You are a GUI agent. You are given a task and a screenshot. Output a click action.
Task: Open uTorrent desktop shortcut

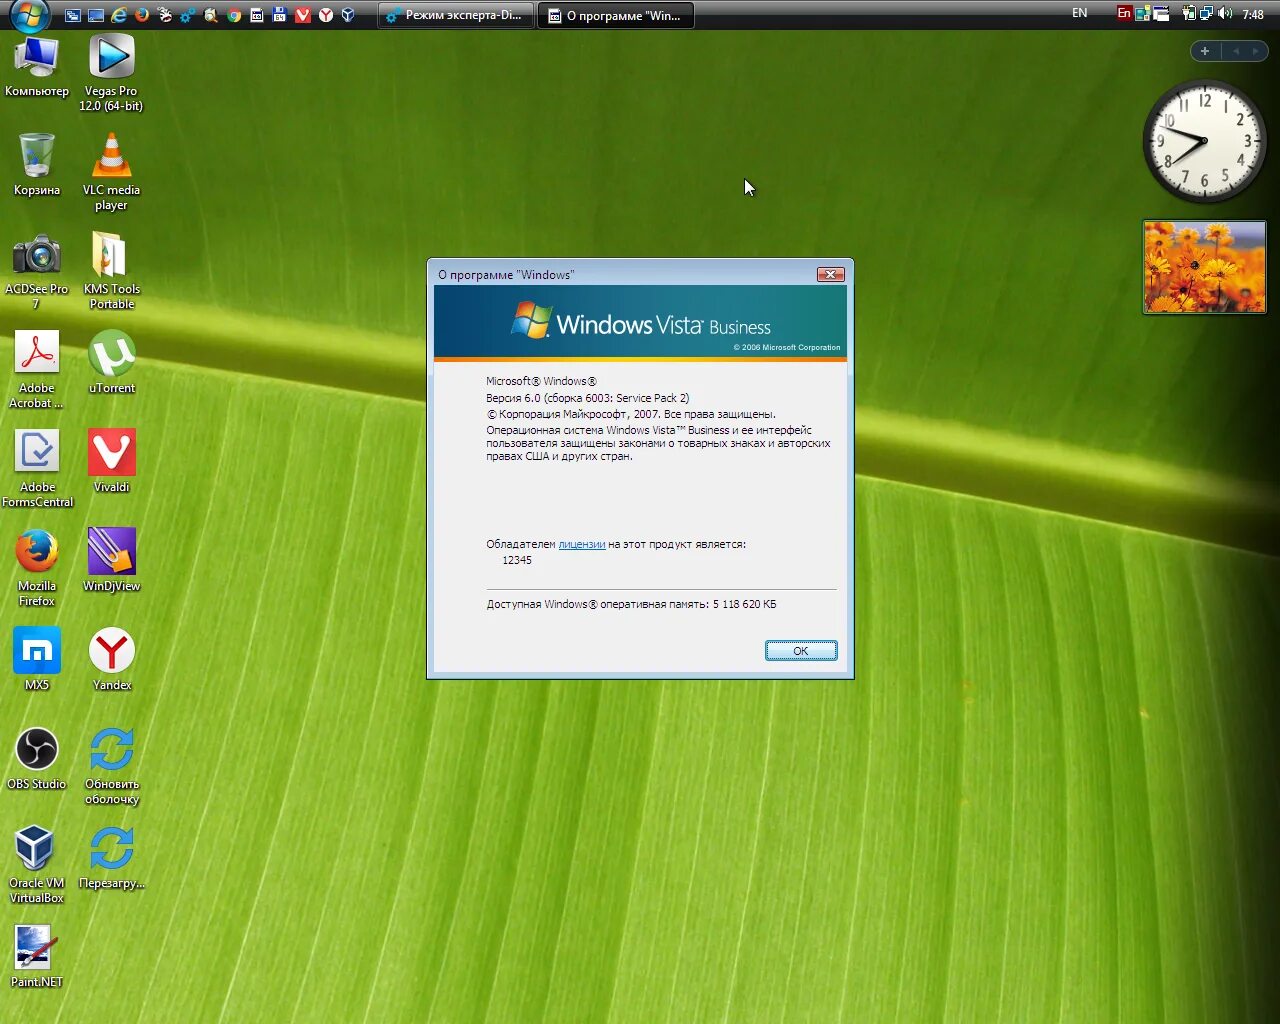(x=111, y=362)
